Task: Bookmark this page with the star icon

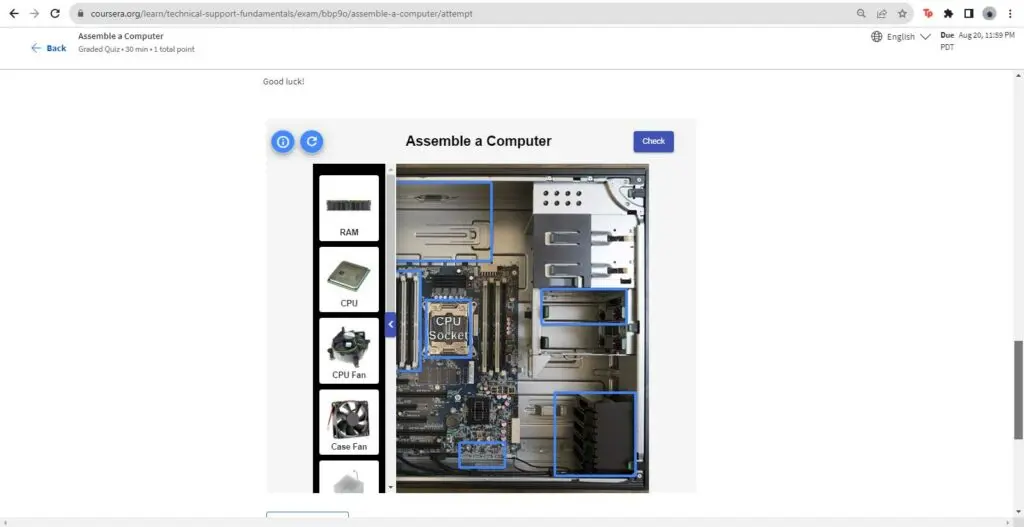Action: click(902, 13)
